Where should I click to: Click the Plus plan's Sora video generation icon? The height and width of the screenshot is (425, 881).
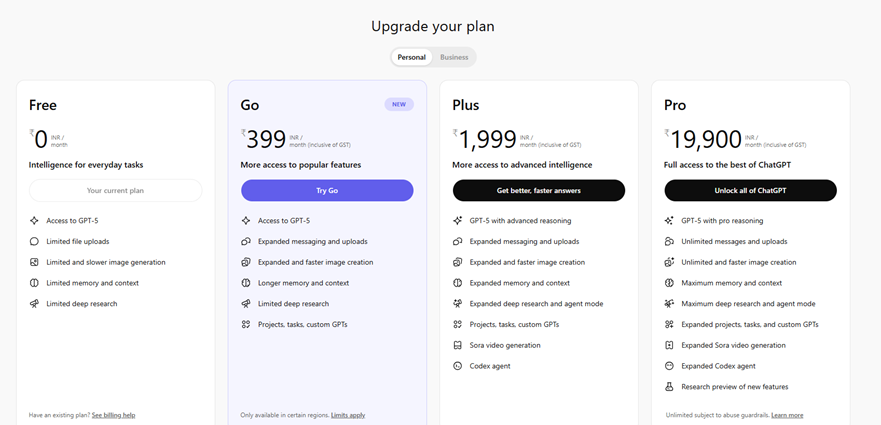458,345
